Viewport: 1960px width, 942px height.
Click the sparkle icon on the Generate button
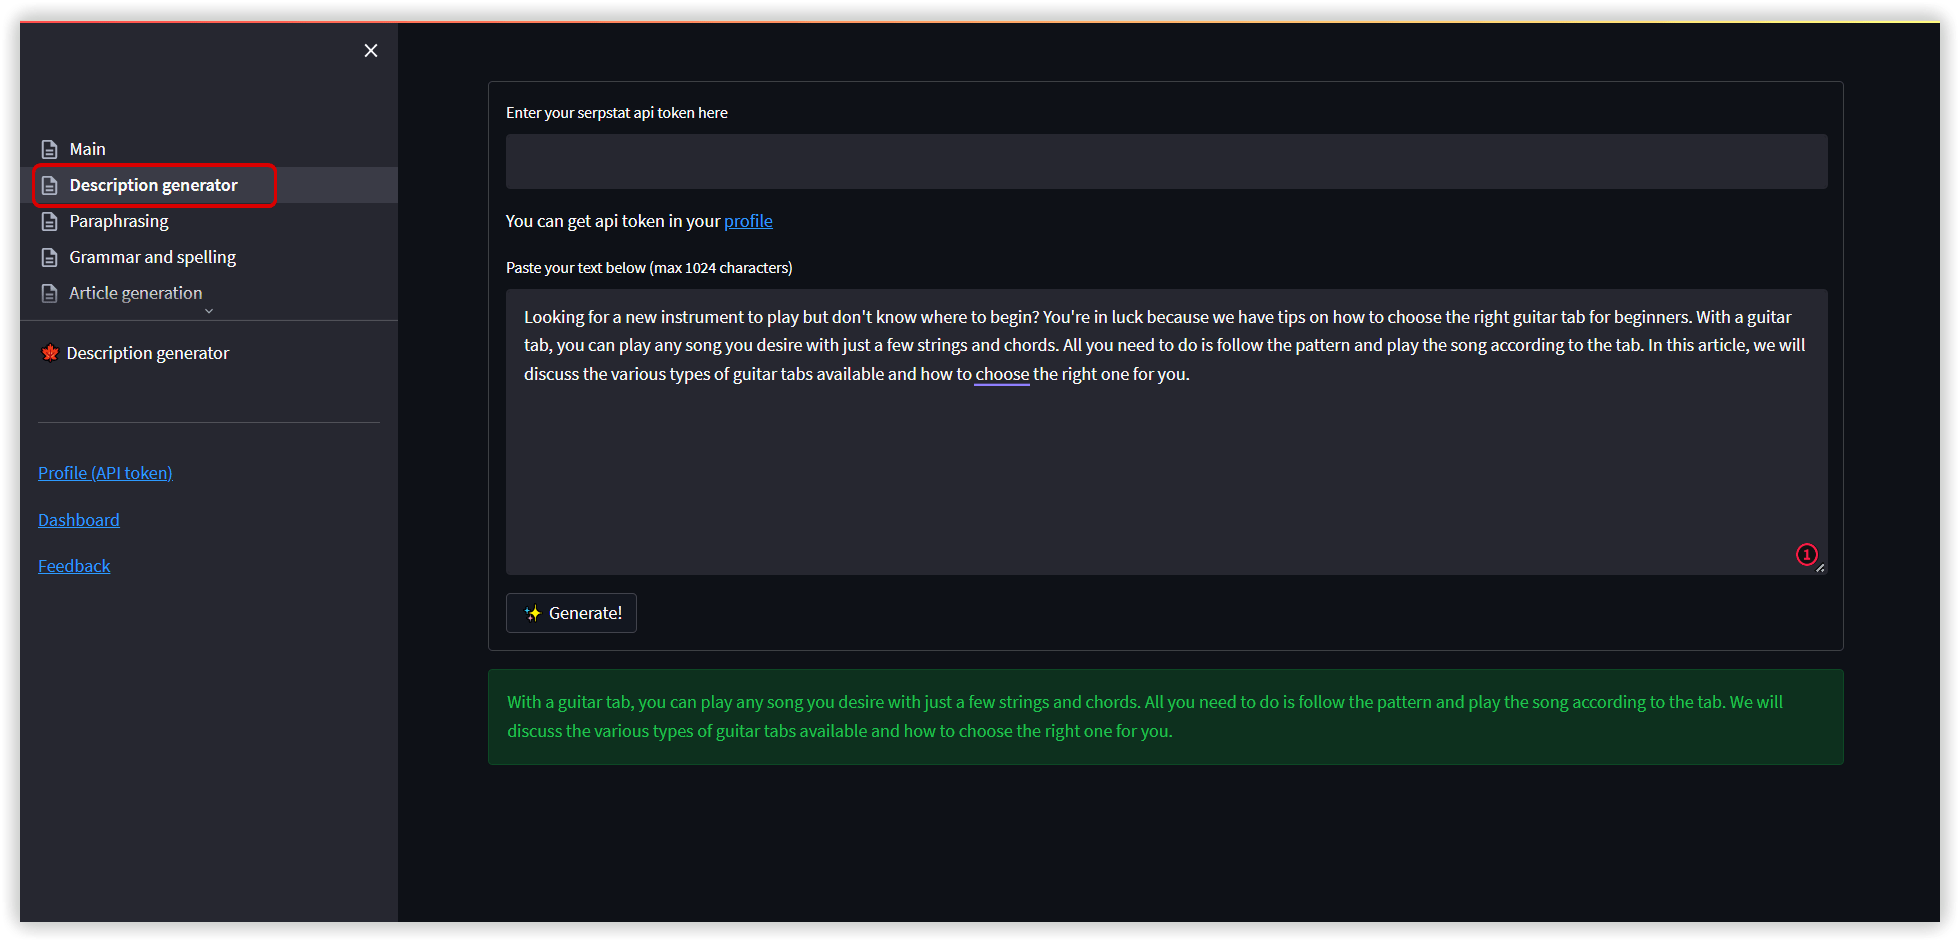coord(533,614)
